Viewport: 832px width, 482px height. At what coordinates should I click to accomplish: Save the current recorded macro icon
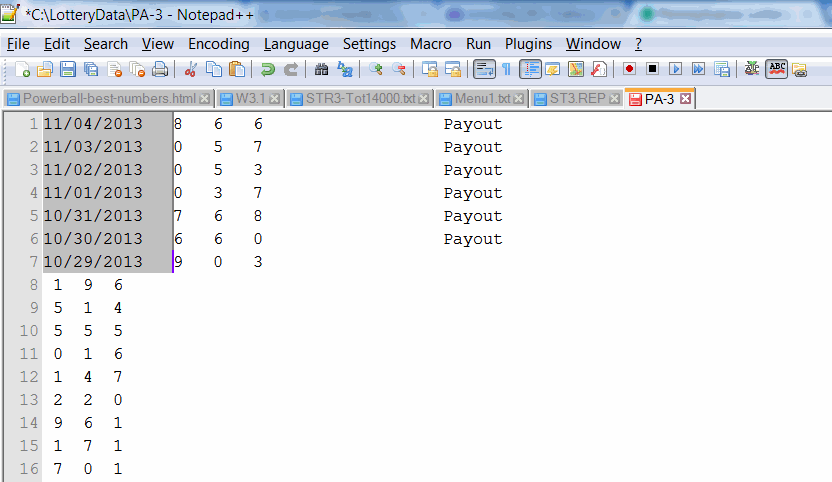[x=722, y=69]
